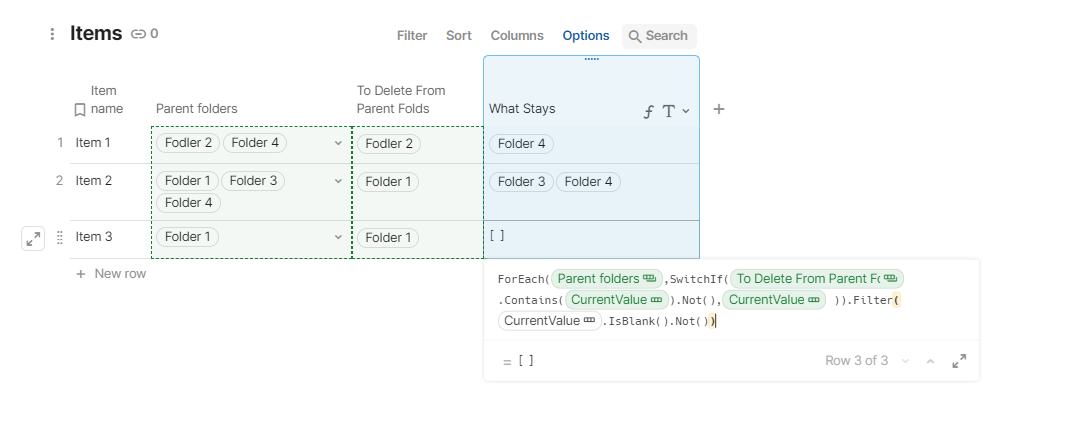Open the Filter menu

[412, 36]
